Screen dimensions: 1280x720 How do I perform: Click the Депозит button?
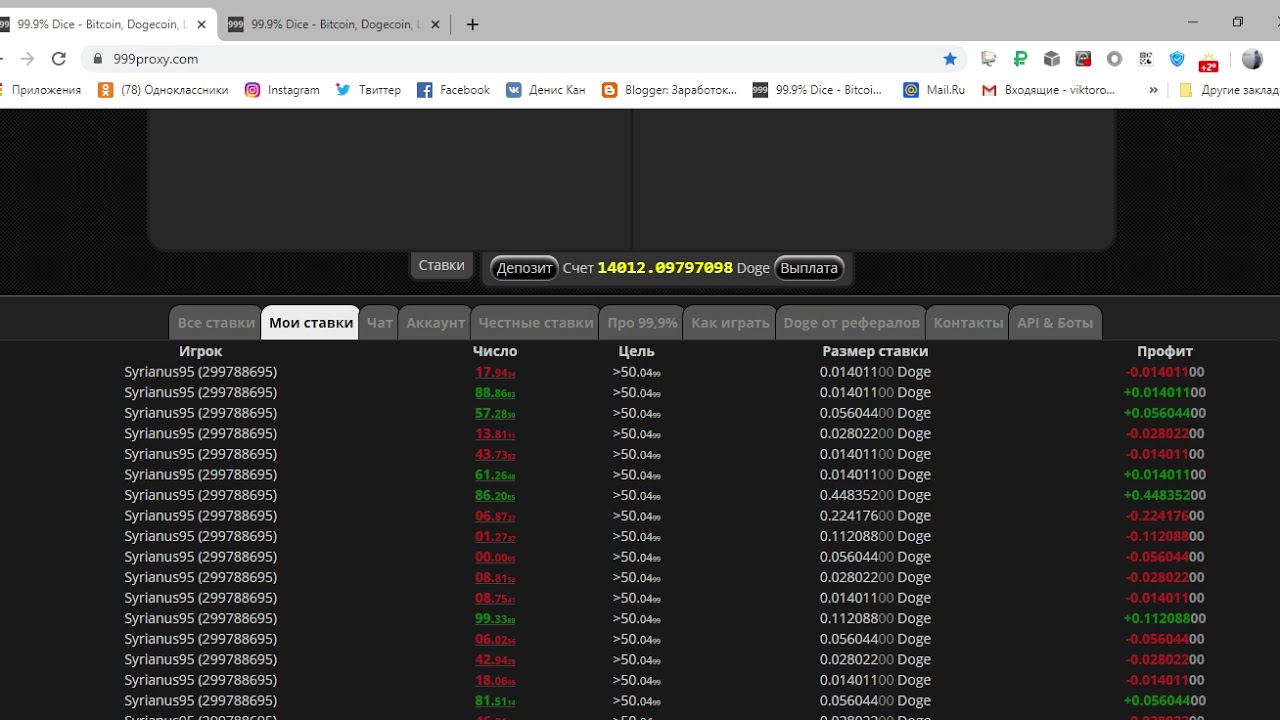tap(524, 268)
